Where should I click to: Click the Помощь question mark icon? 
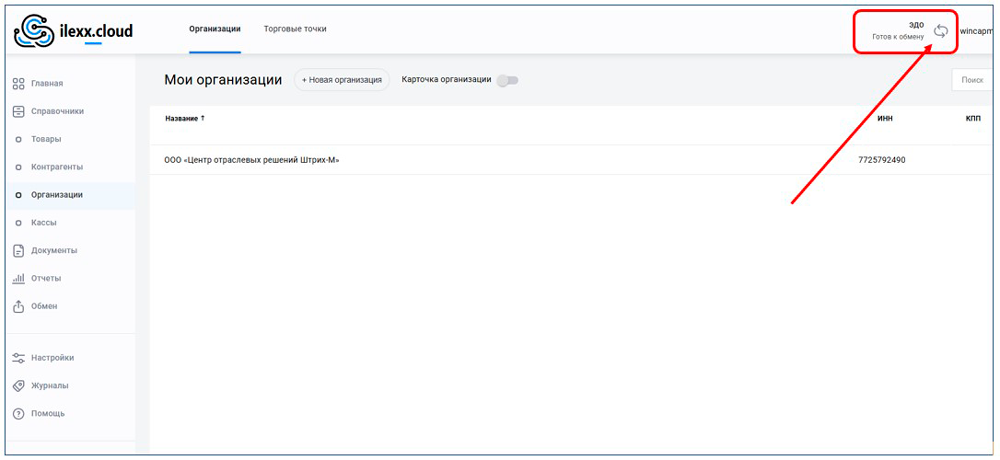[x=18, y=413]
